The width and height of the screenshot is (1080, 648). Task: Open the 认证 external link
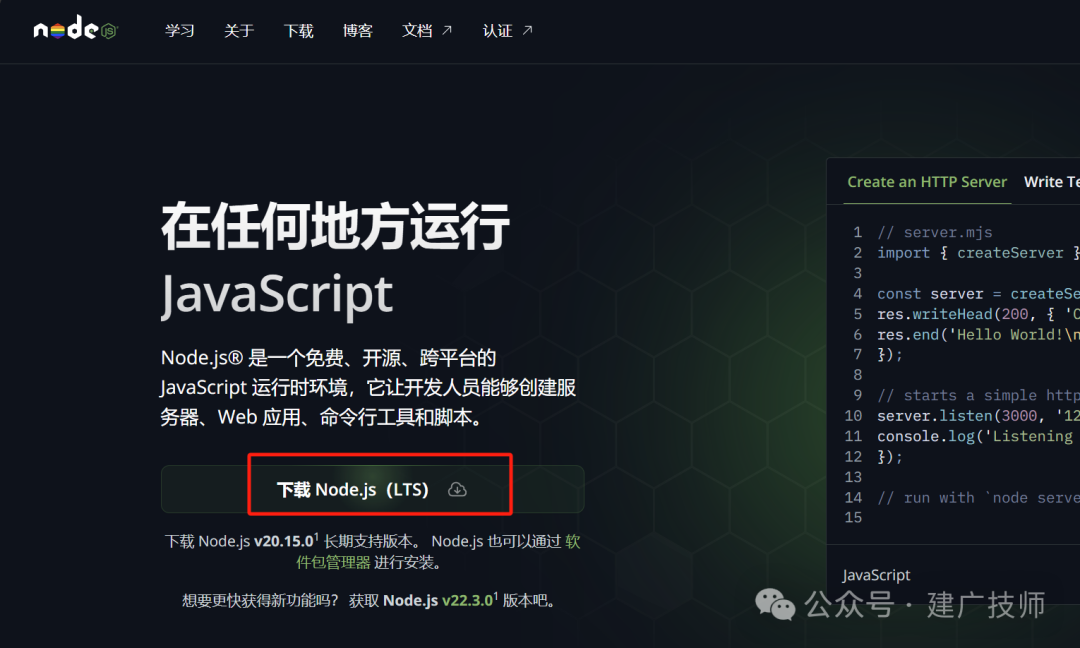tap(508, 30)
